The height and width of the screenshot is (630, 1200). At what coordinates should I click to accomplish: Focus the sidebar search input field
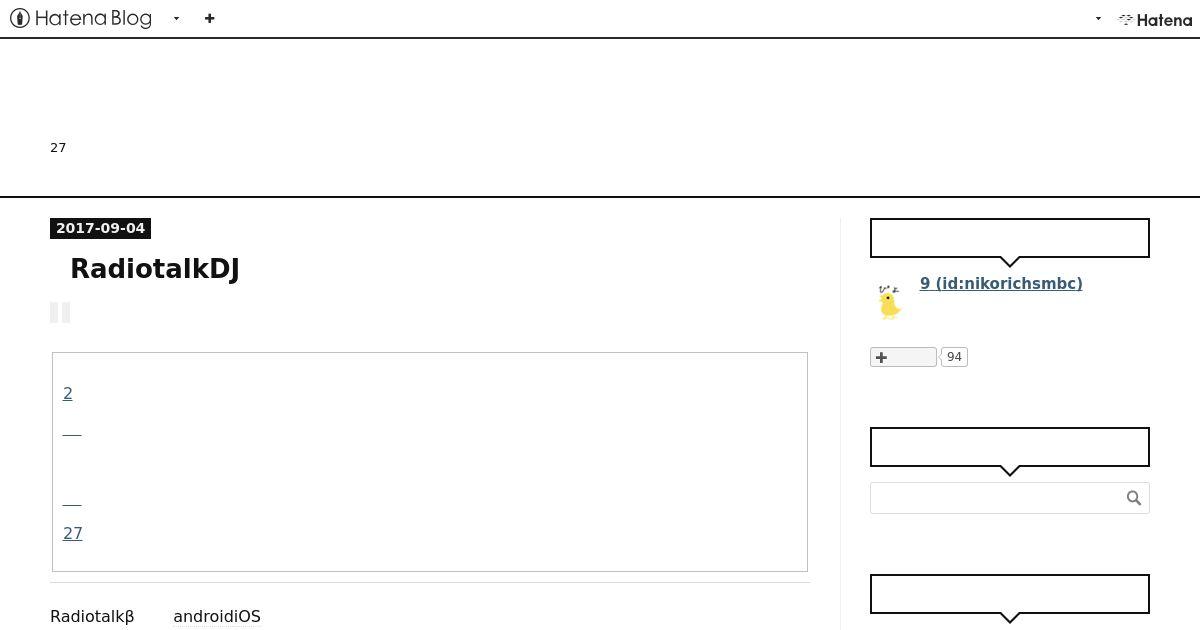point(997,498)
